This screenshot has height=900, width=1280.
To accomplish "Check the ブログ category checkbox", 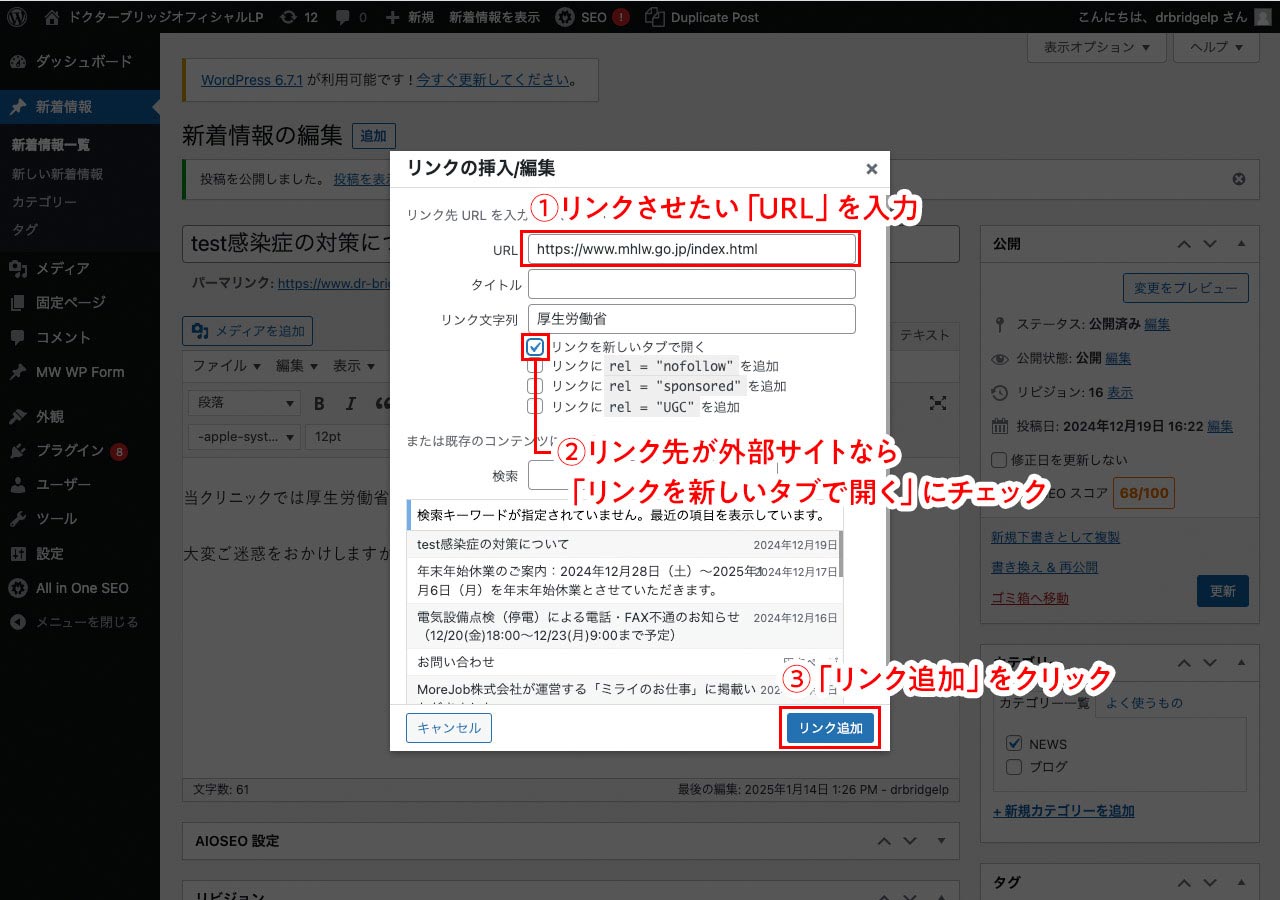I will pyautogui.click(x=1014, y=767).
